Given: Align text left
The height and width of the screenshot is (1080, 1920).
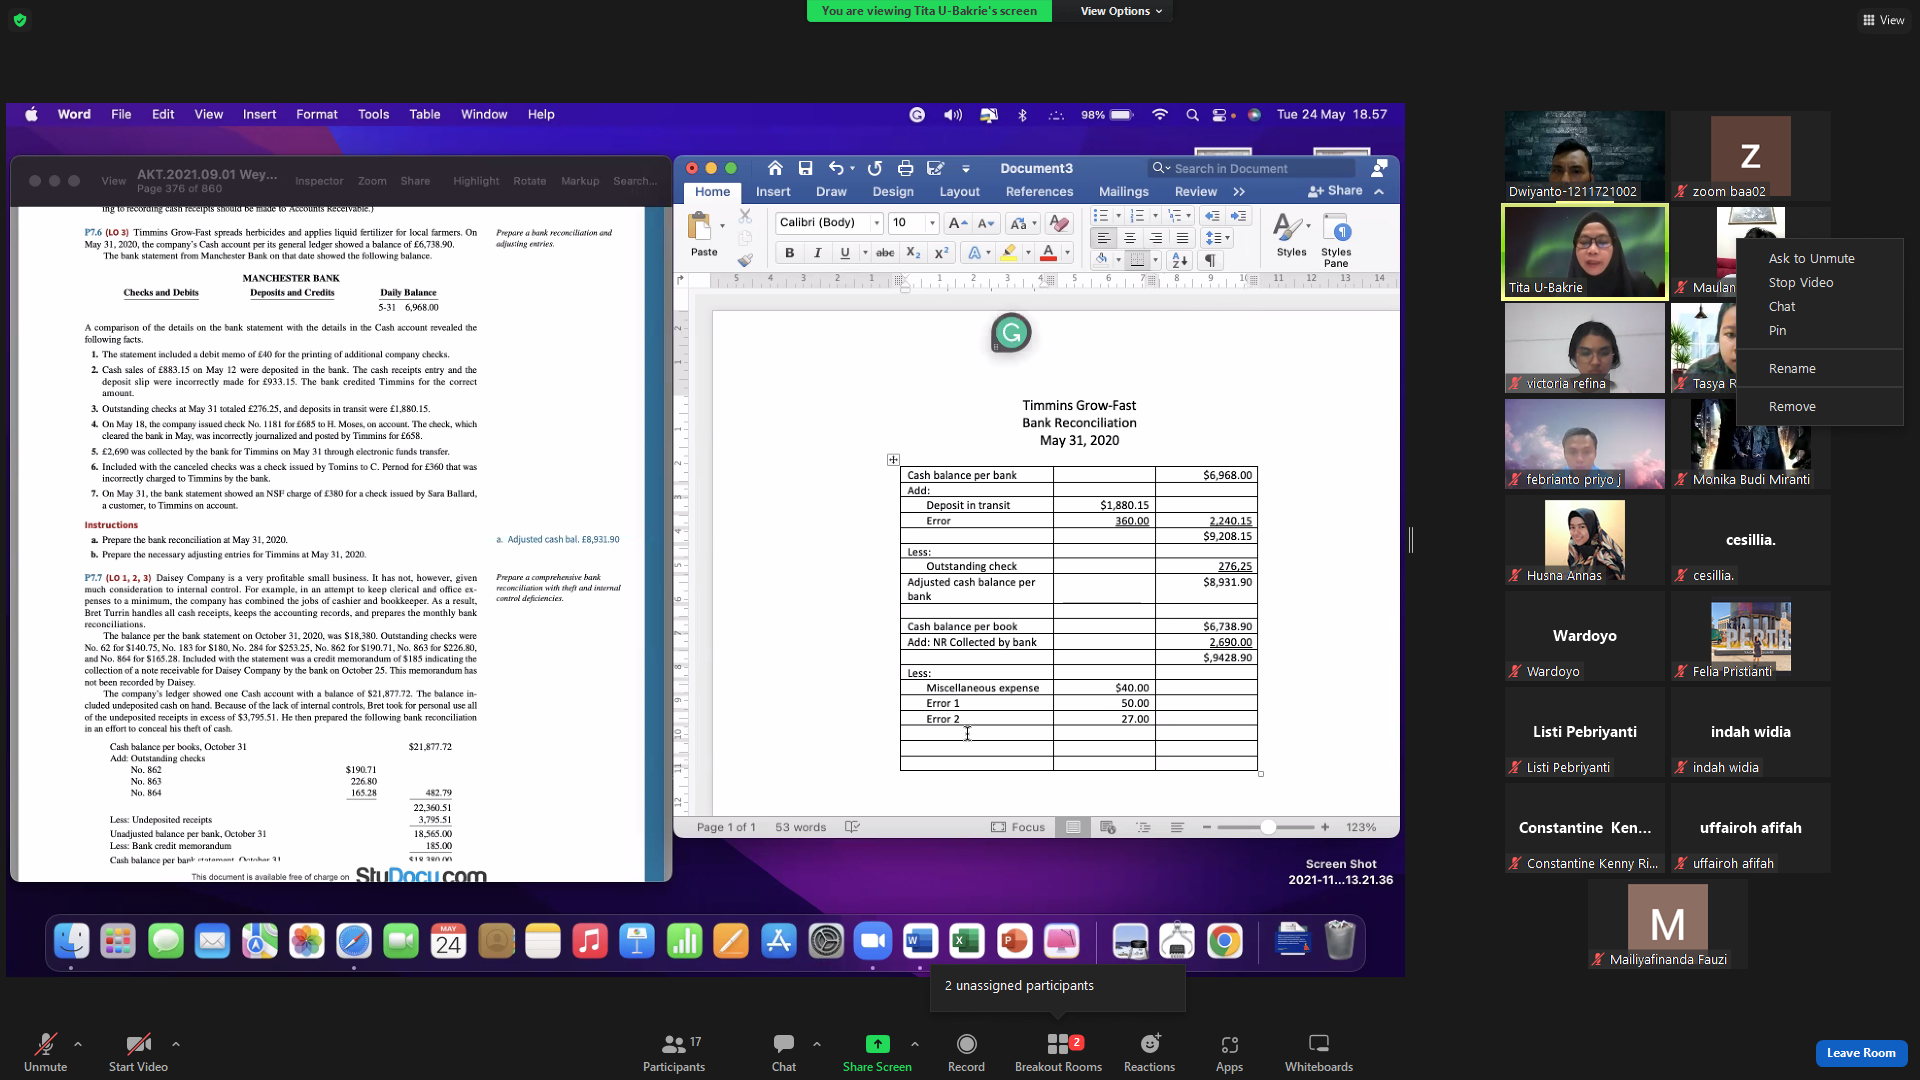Looking at the screenshot, I should [1103, 238].
